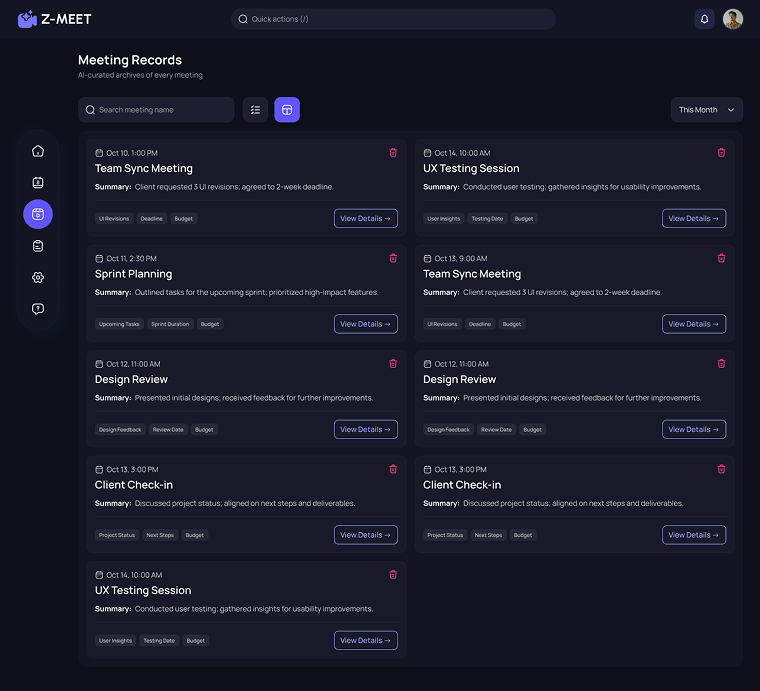Open the help chat sidebar icon
This screenshot has width=760, height=691.
38,309
